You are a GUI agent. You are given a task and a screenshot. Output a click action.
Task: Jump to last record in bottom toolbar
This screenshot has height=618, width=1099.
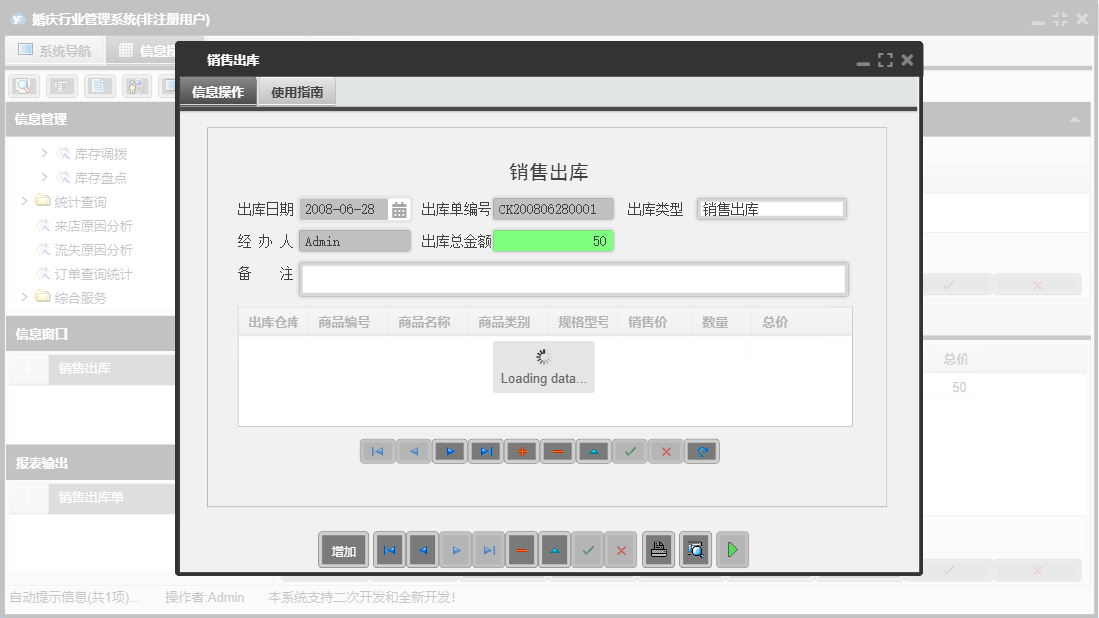[489, 550]
